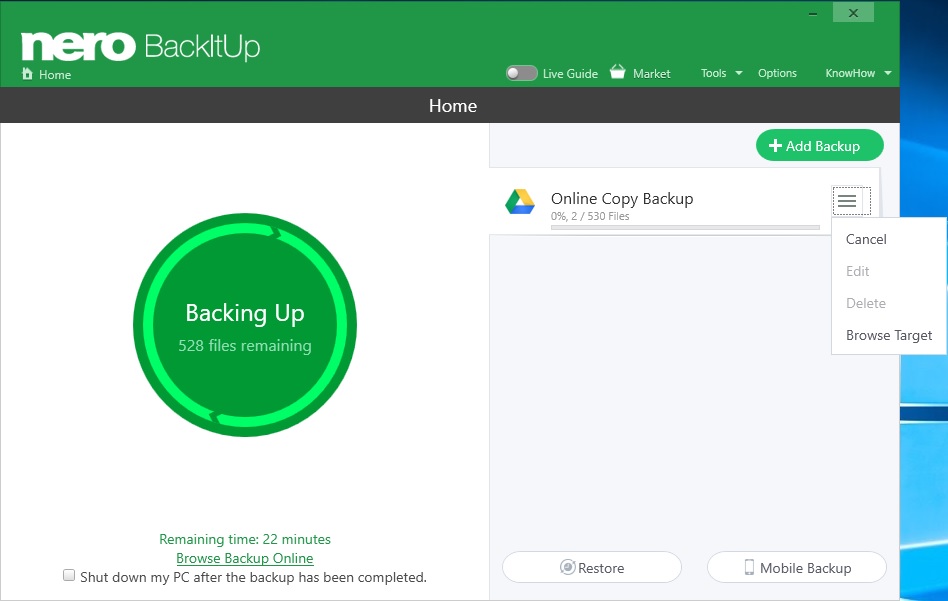Click the Restore circular arrow icon
The height and width of the screenshot is (601, 948).
567,567
